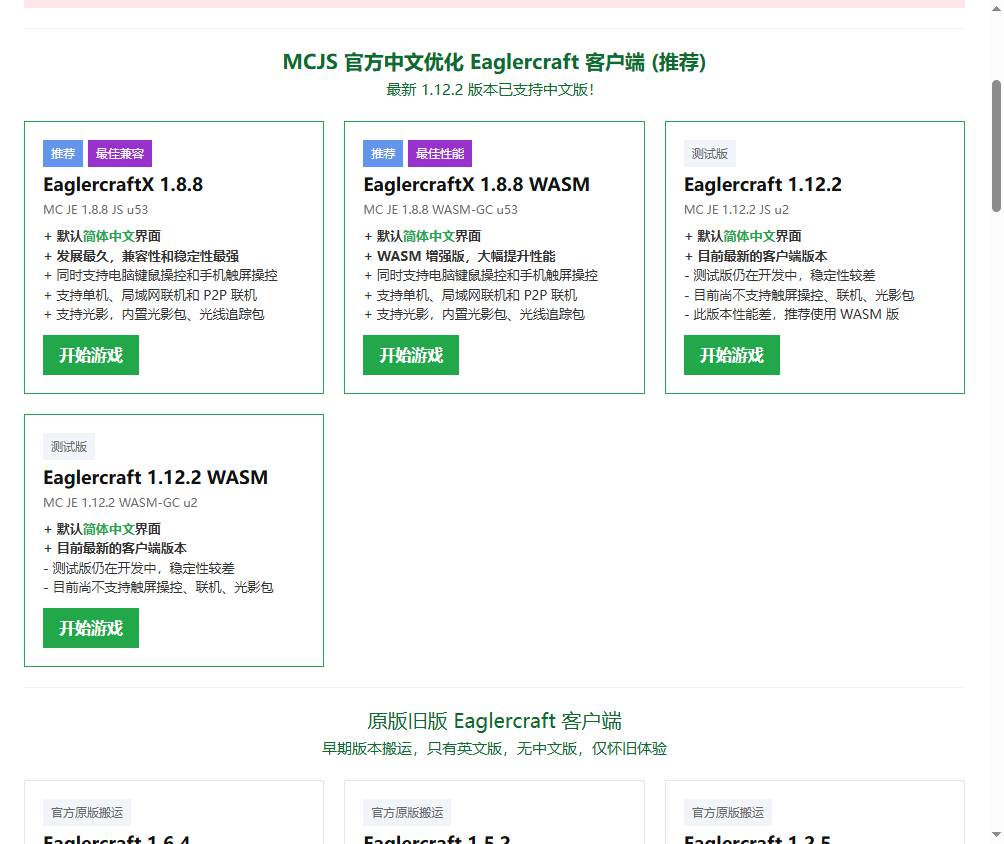Click 开始游戏 under Eaglercraft 1.12.2 JS
1004x844 pixels.
(x=732, y=355)
